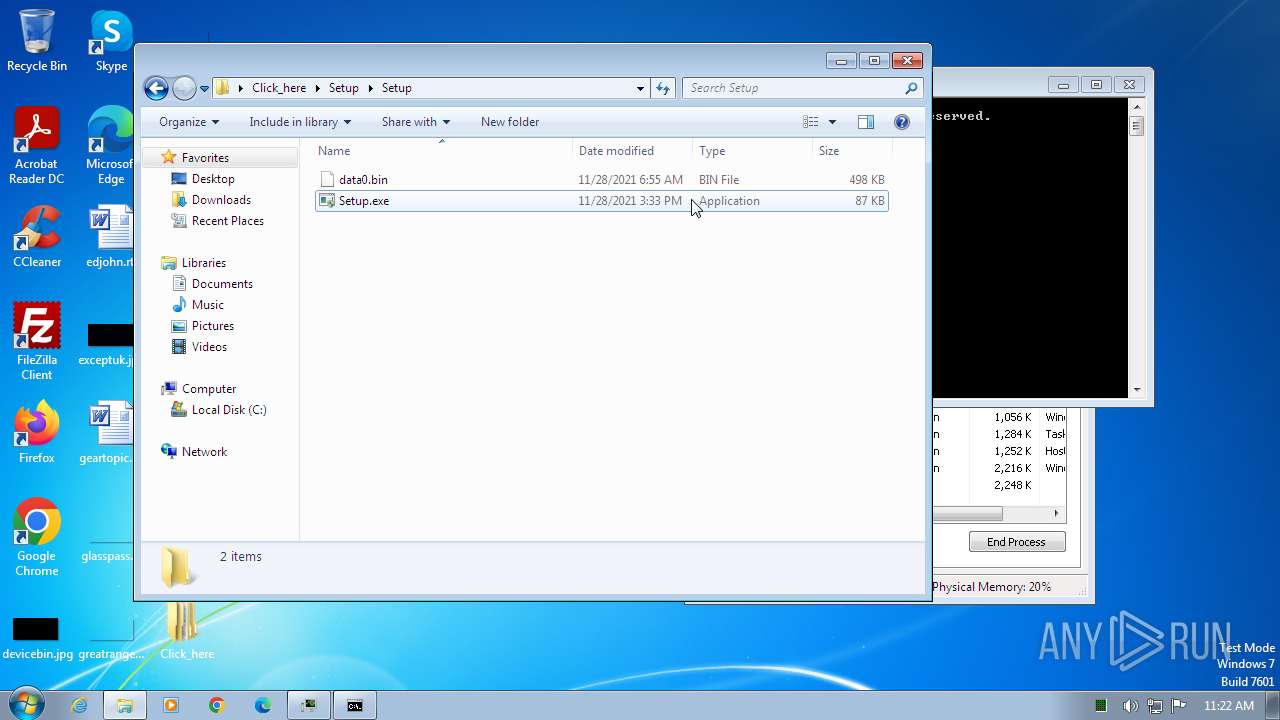
Task: Open Recent Places in Favorites
Action: coord(228,221)
